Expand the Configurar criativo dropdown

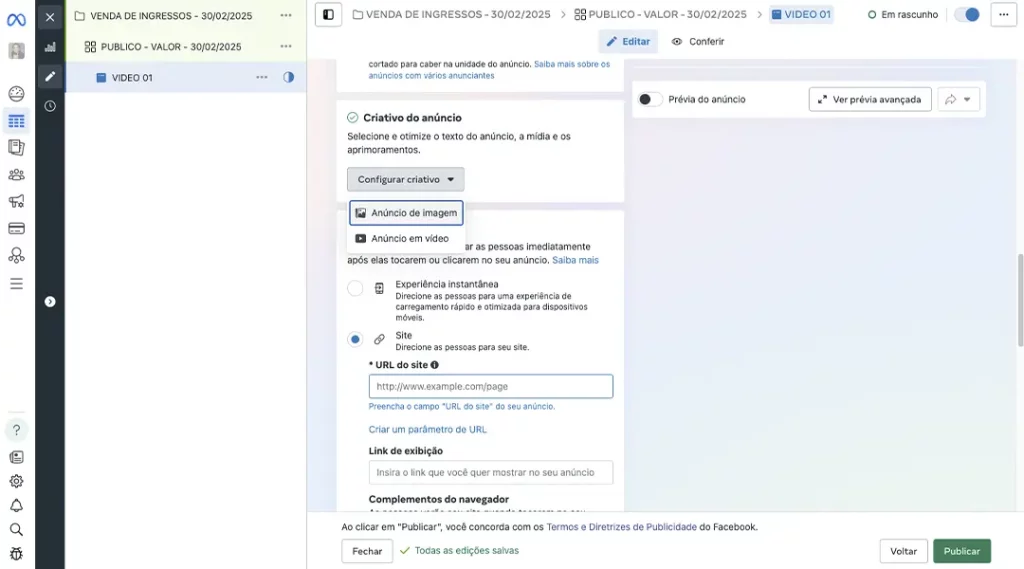tap(405, 180)
